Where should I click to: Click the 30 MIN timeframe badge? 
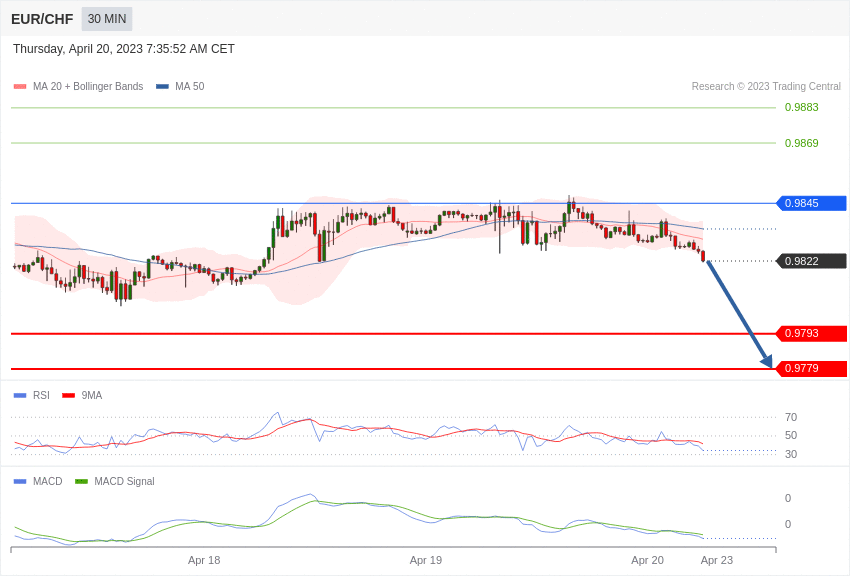point(107,19)
